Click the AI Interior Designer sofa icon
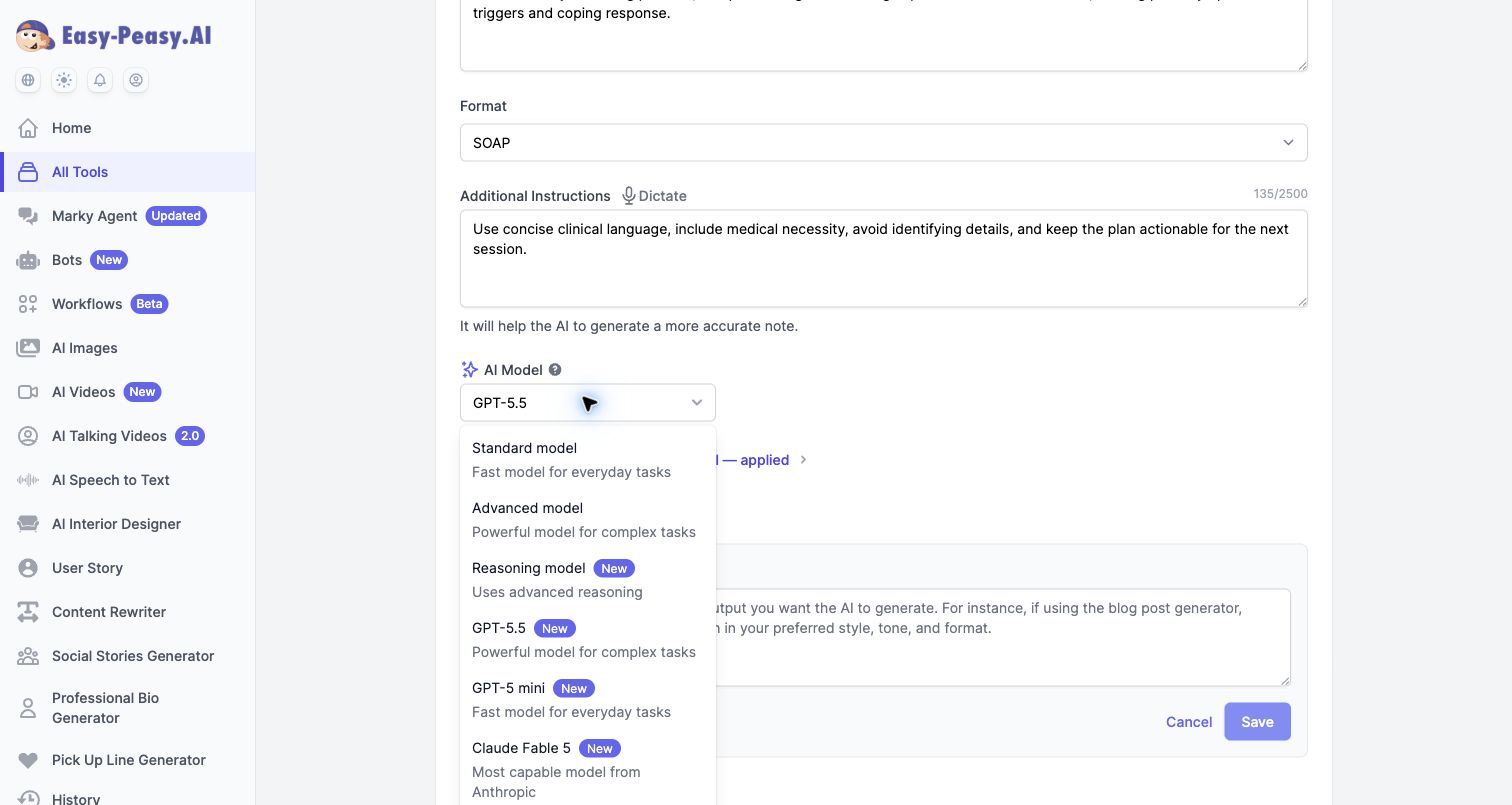 28,524
